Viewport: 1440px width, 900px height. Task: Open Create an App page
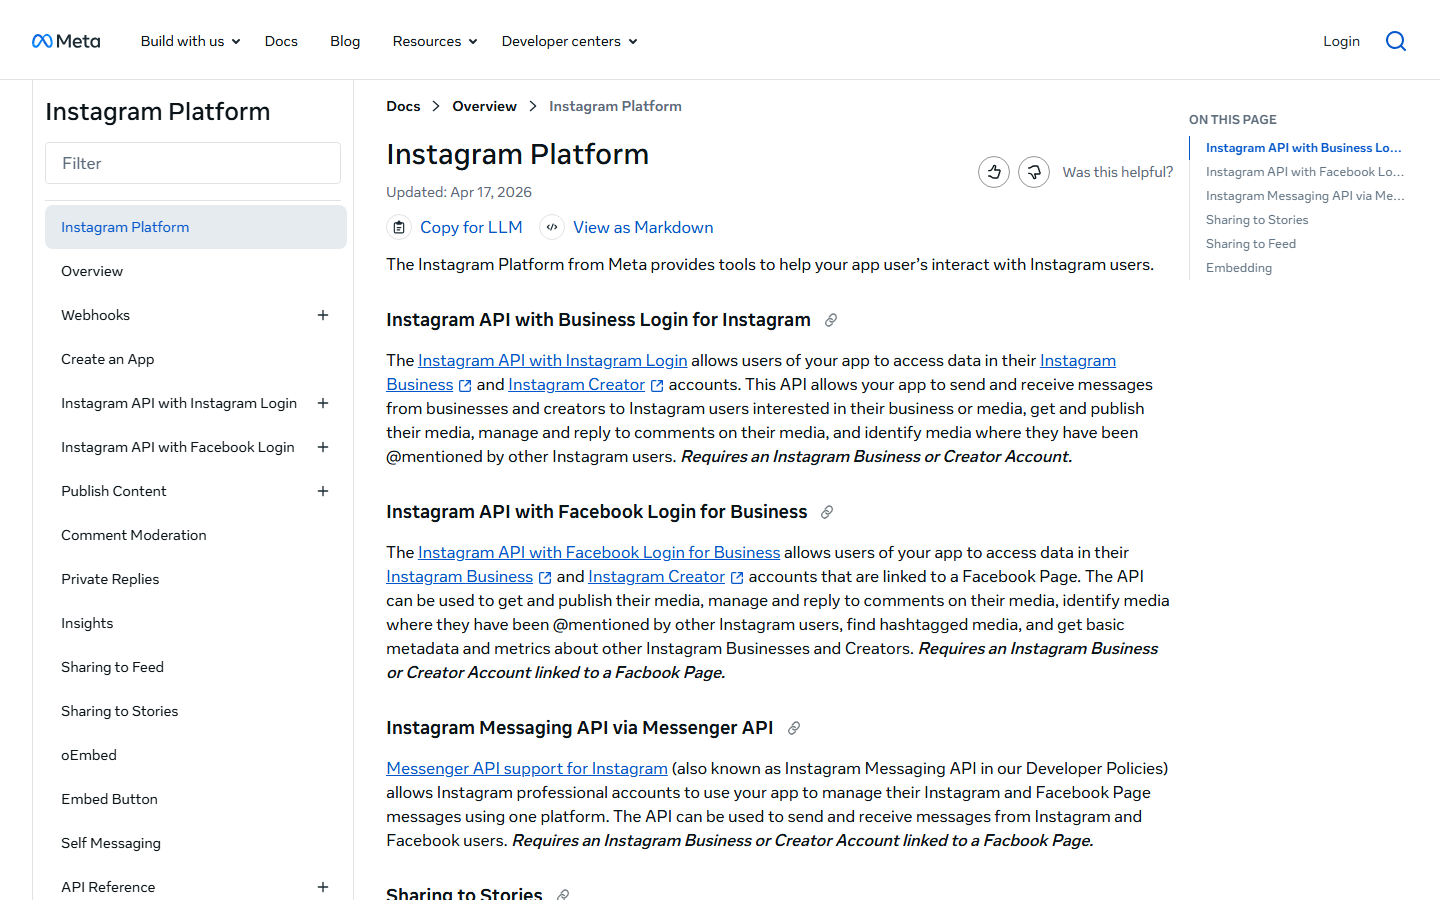click(108, 359)
